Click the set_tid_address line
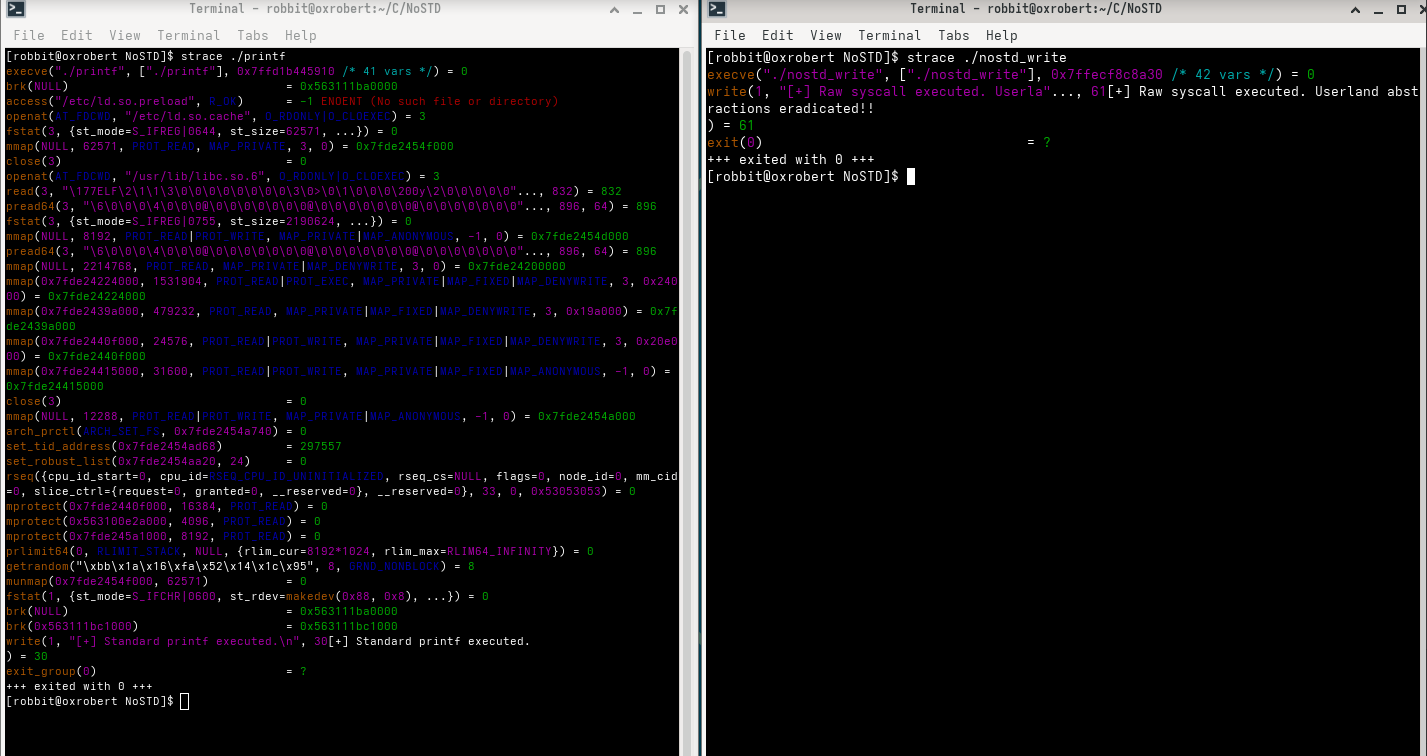 click(174, 446)
